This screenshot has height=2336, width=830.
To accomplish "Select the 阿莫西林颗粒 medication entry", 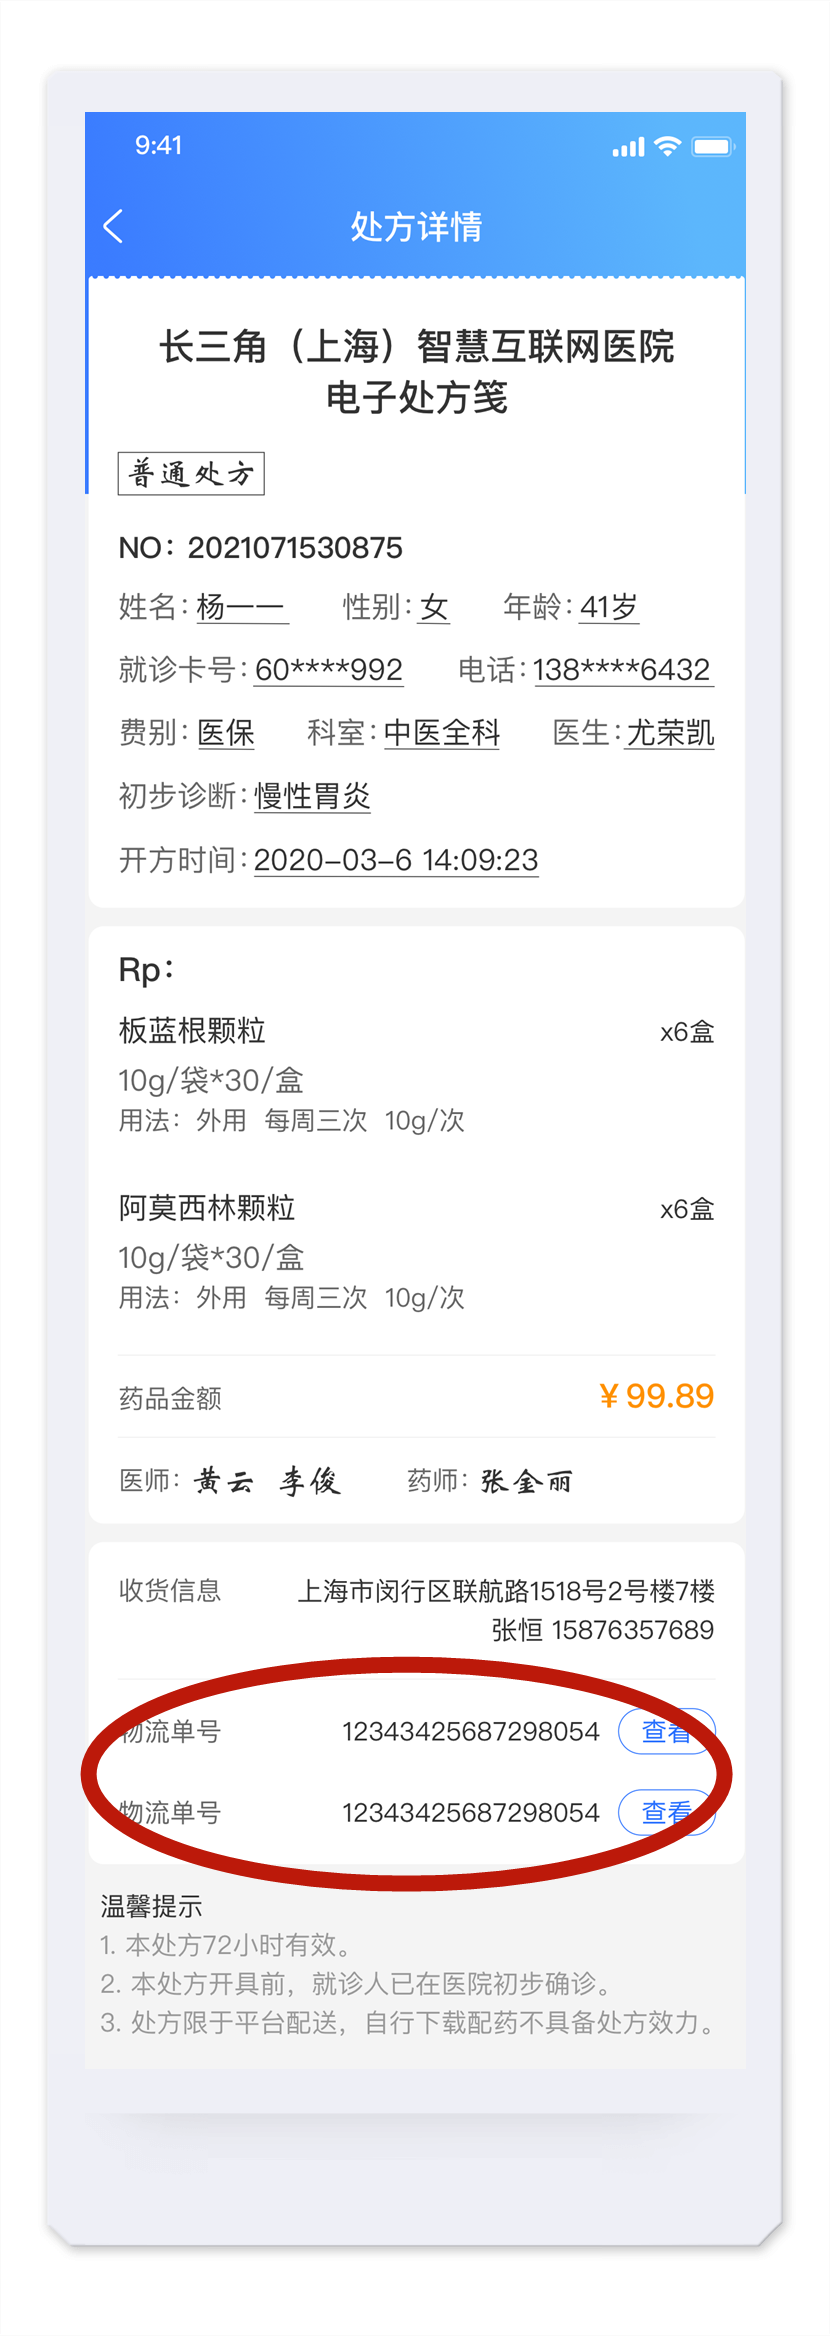I will [207, 1208].
